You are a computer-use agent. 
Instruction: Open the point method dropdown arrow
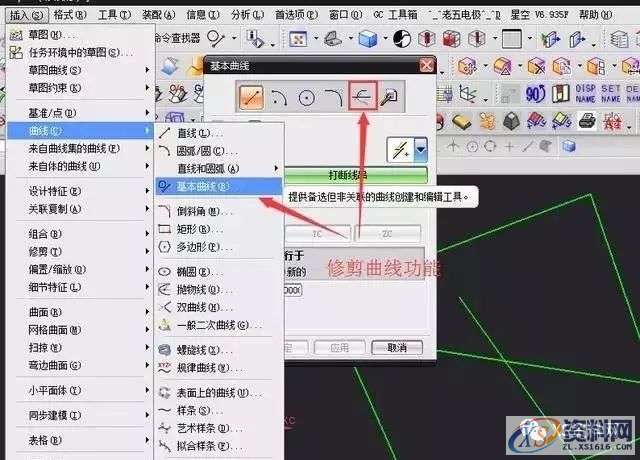(x=421, y=150)
